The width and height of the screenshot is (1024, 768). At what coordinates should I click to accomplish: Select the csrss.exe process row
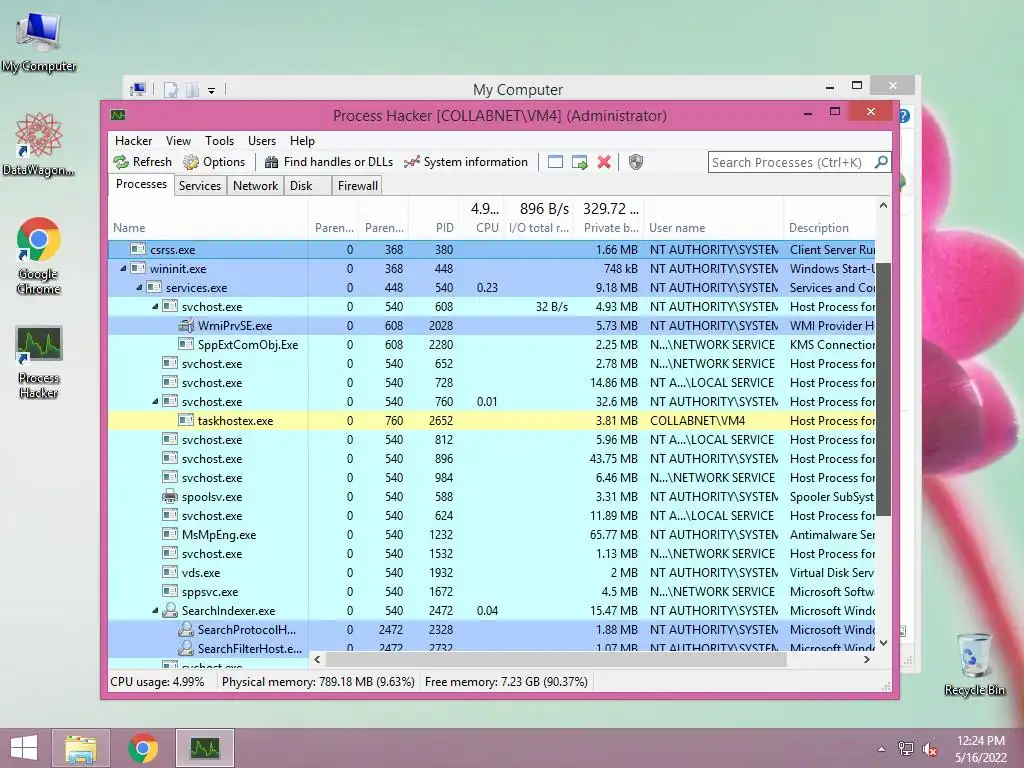coord(492,249)
